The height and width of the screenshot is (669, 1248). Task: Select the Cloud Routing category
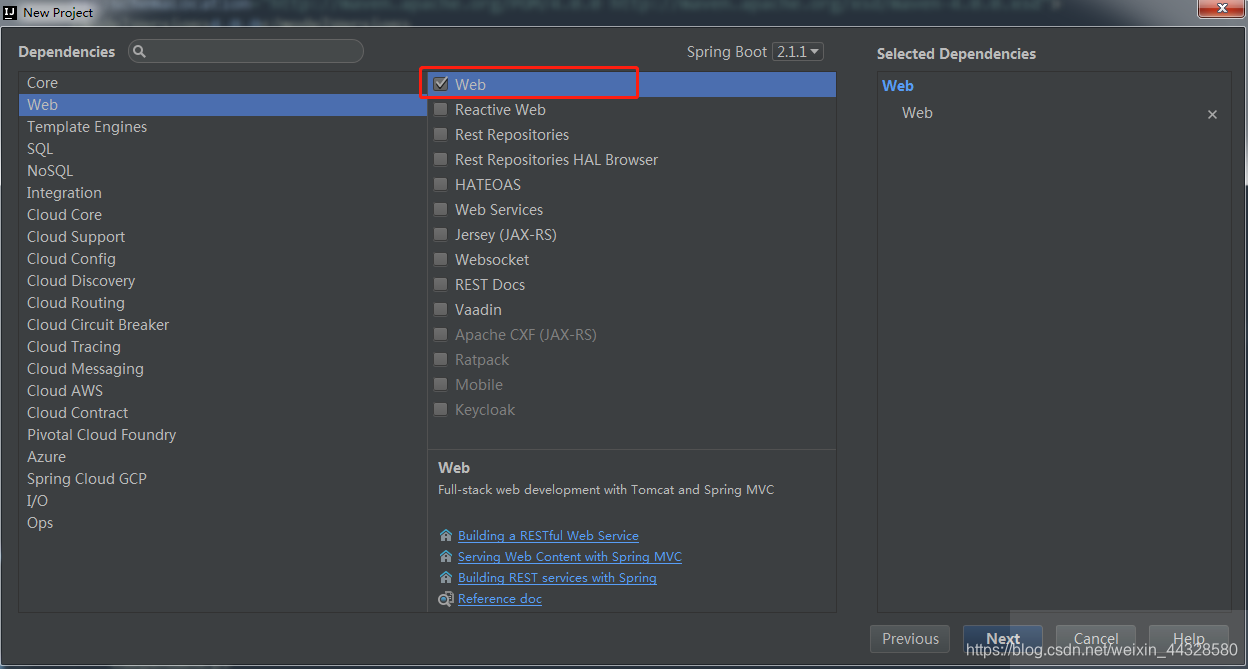(x=222, y=303)
